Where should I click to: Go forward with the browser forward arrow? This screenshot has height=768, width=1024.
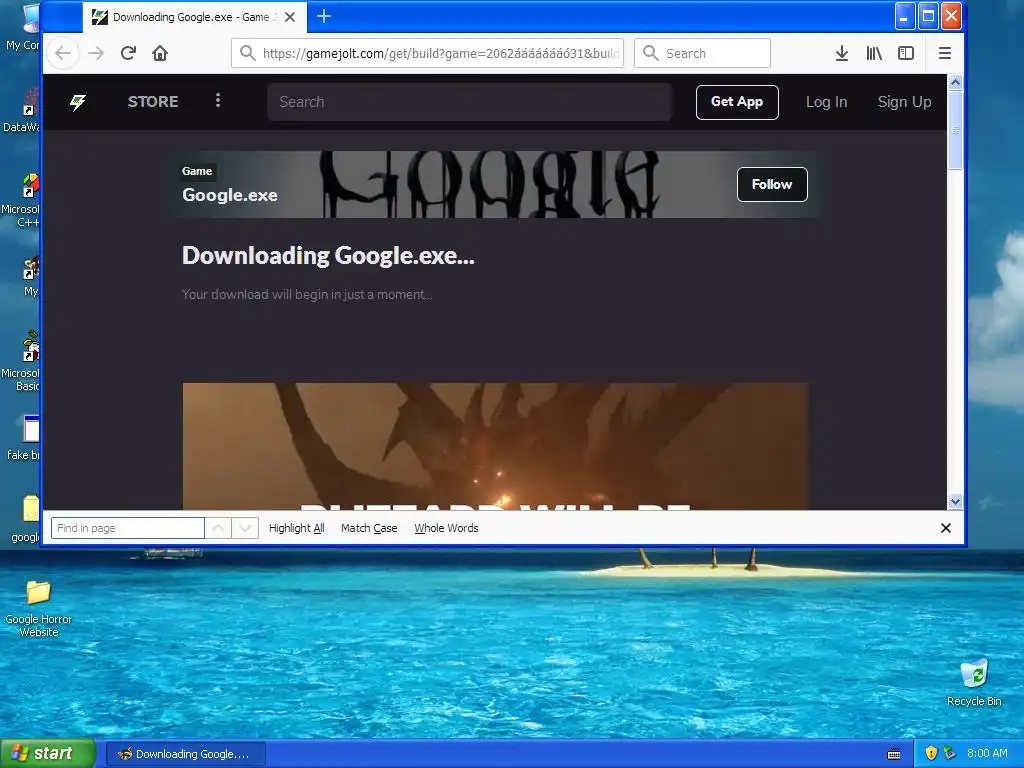pos(95,53)
